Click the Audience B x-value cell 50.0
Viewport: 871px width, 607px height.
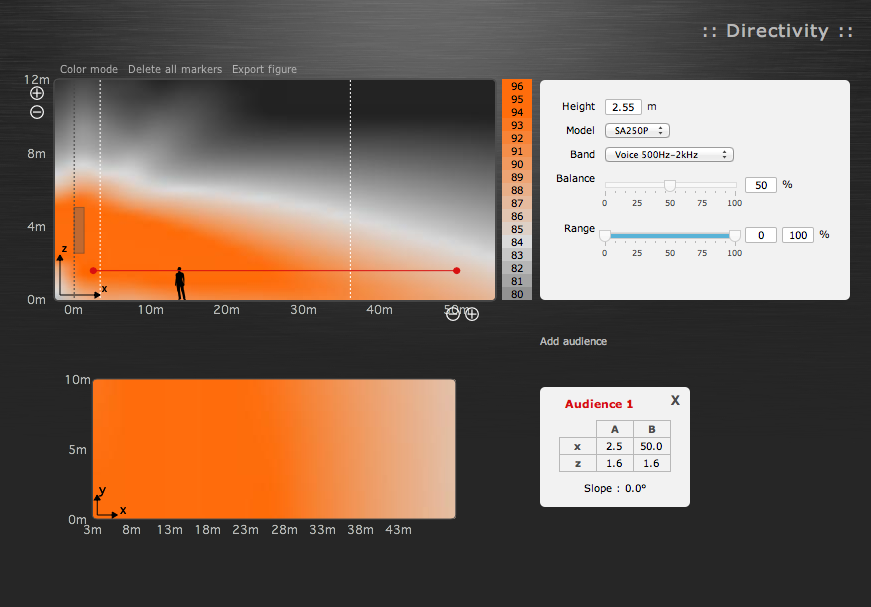(x=652, y=446)
